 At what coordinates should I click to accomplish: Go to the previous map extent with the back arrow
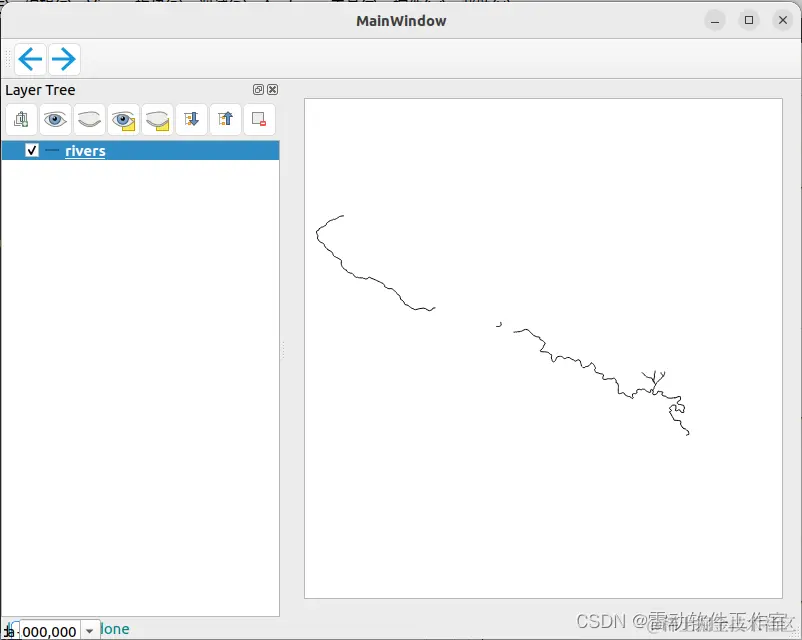(30, 59)
